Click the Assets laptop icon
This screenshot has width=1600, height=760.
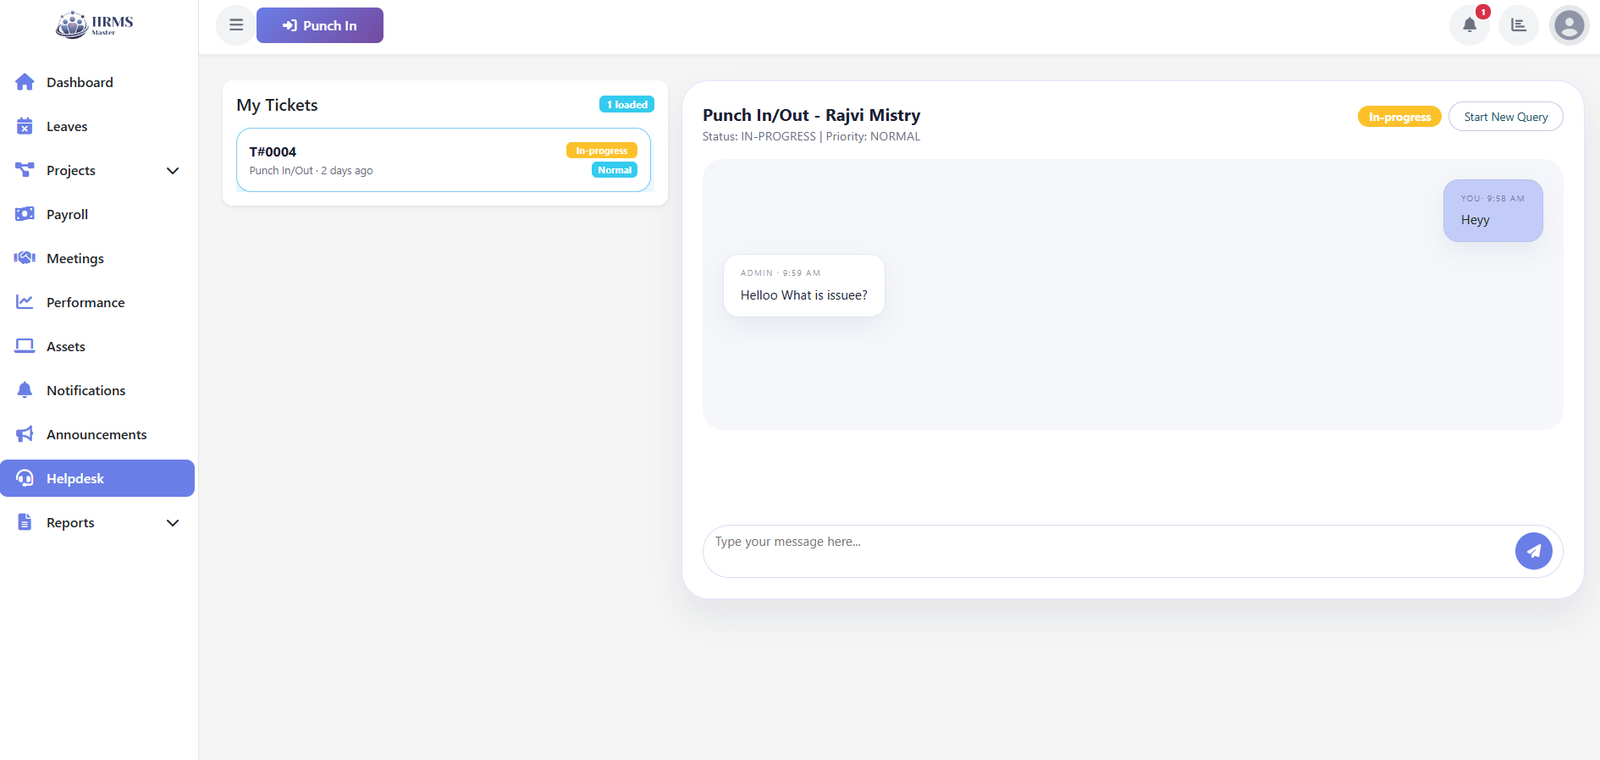tap(25, 346)
